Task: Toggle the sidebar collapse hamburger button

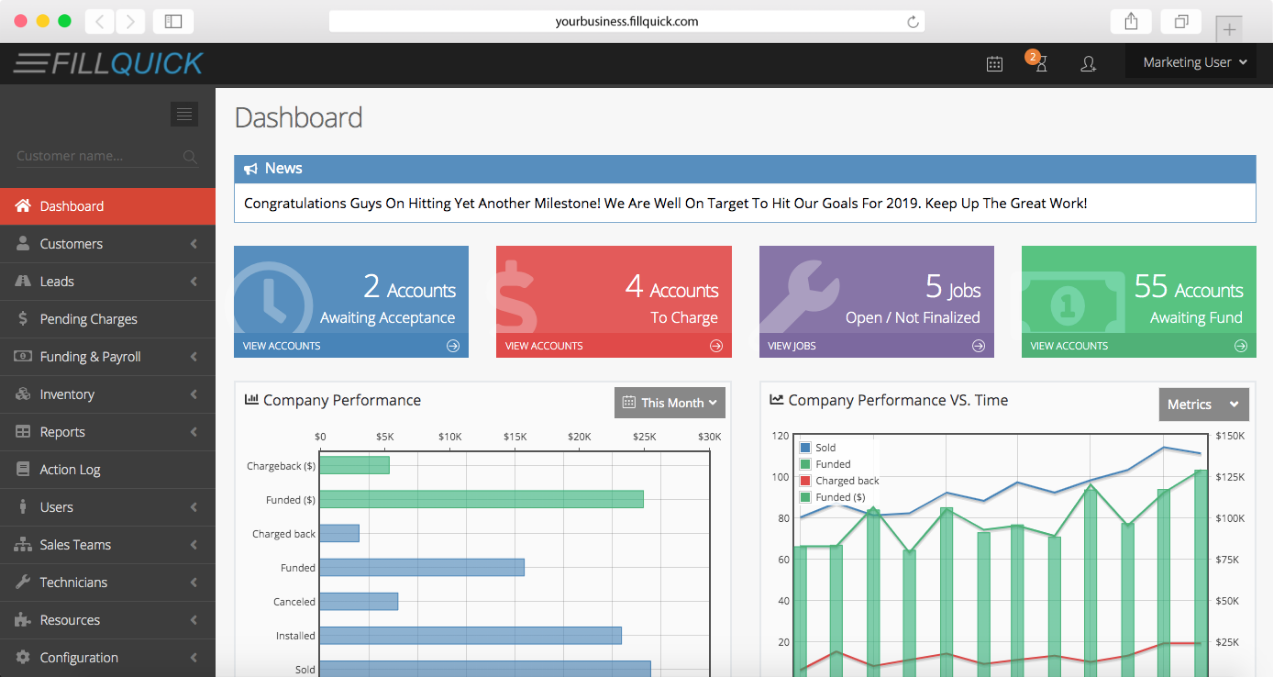Action: click(184, 114)
